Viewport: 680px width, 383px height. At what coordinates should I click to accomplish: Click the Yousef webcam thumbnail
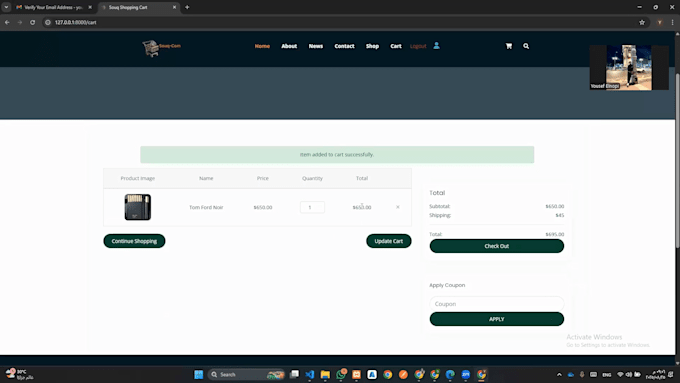pos(629,67)
